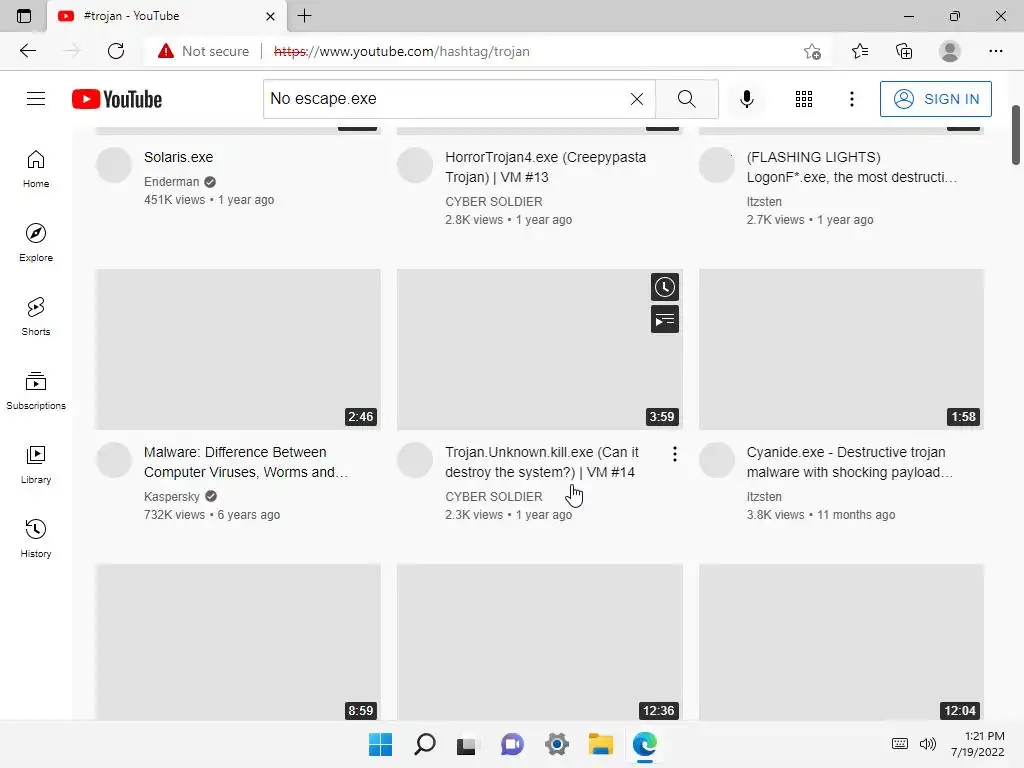
Task: Open the Windows Start menu
Action: click(x=380, y=744)
